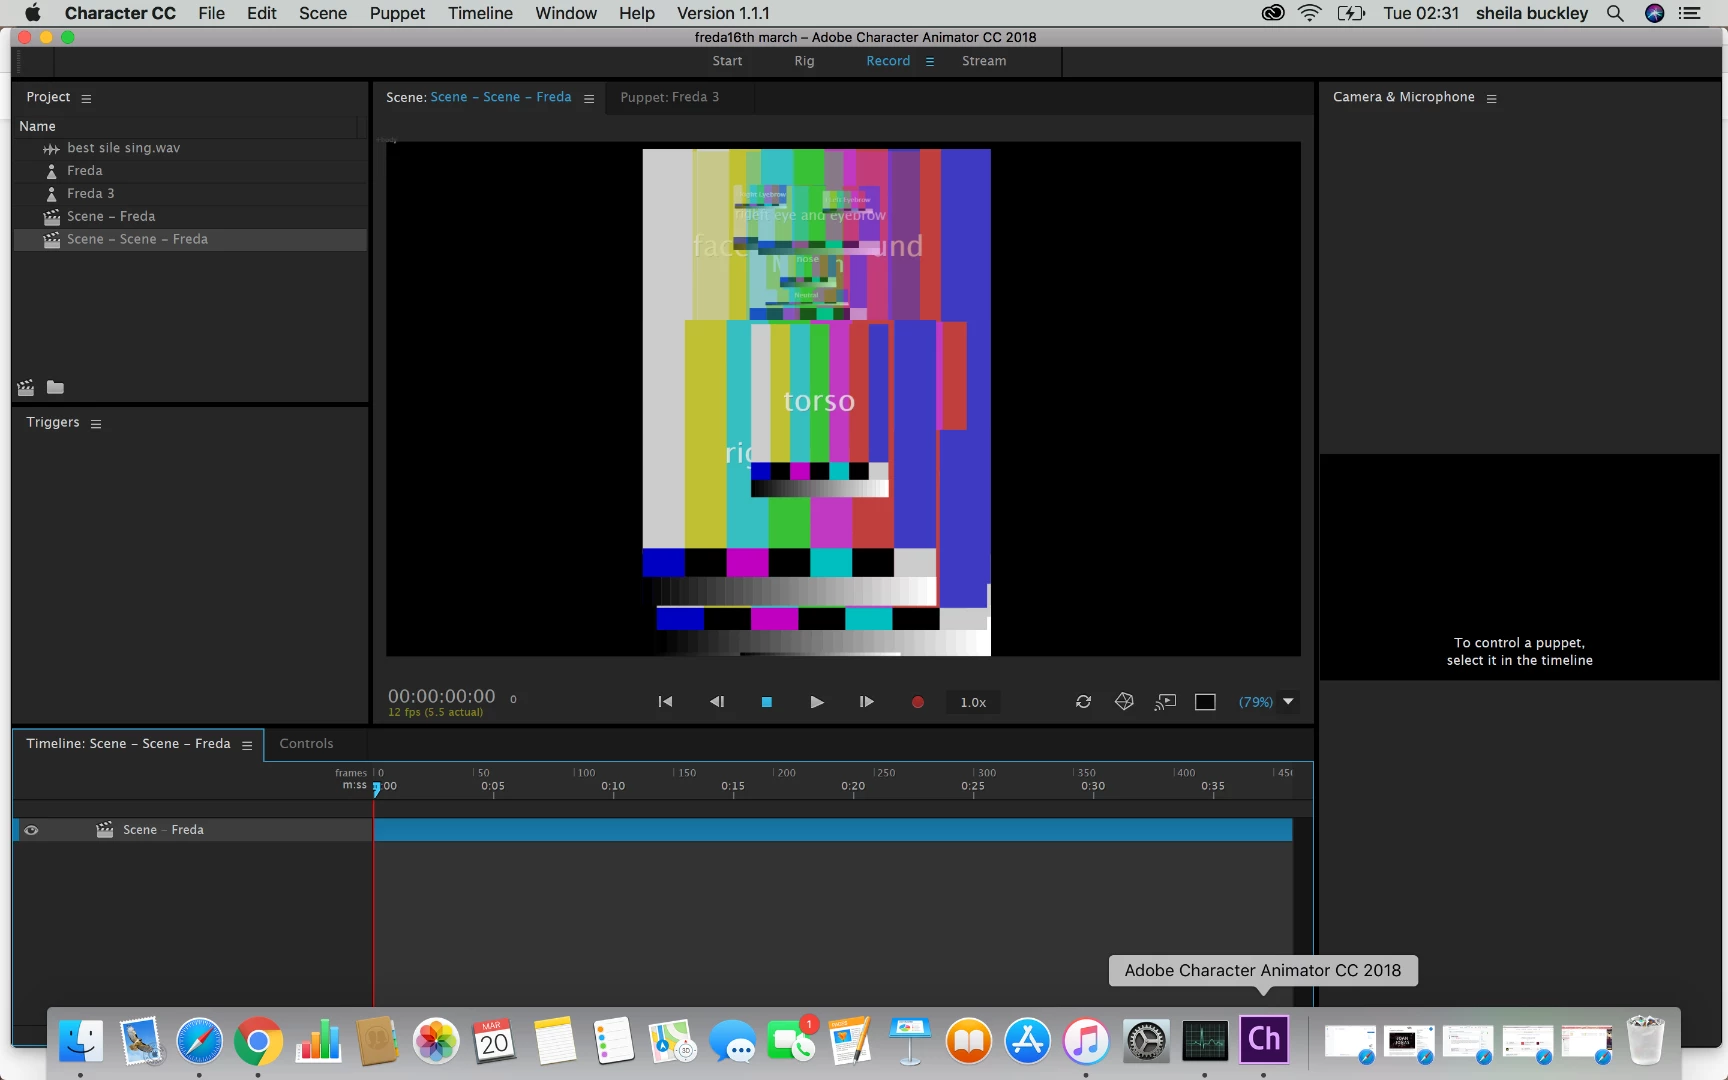Play the scene
The width and height of the screenshot is (1728, 1080).
coord(817,702)
